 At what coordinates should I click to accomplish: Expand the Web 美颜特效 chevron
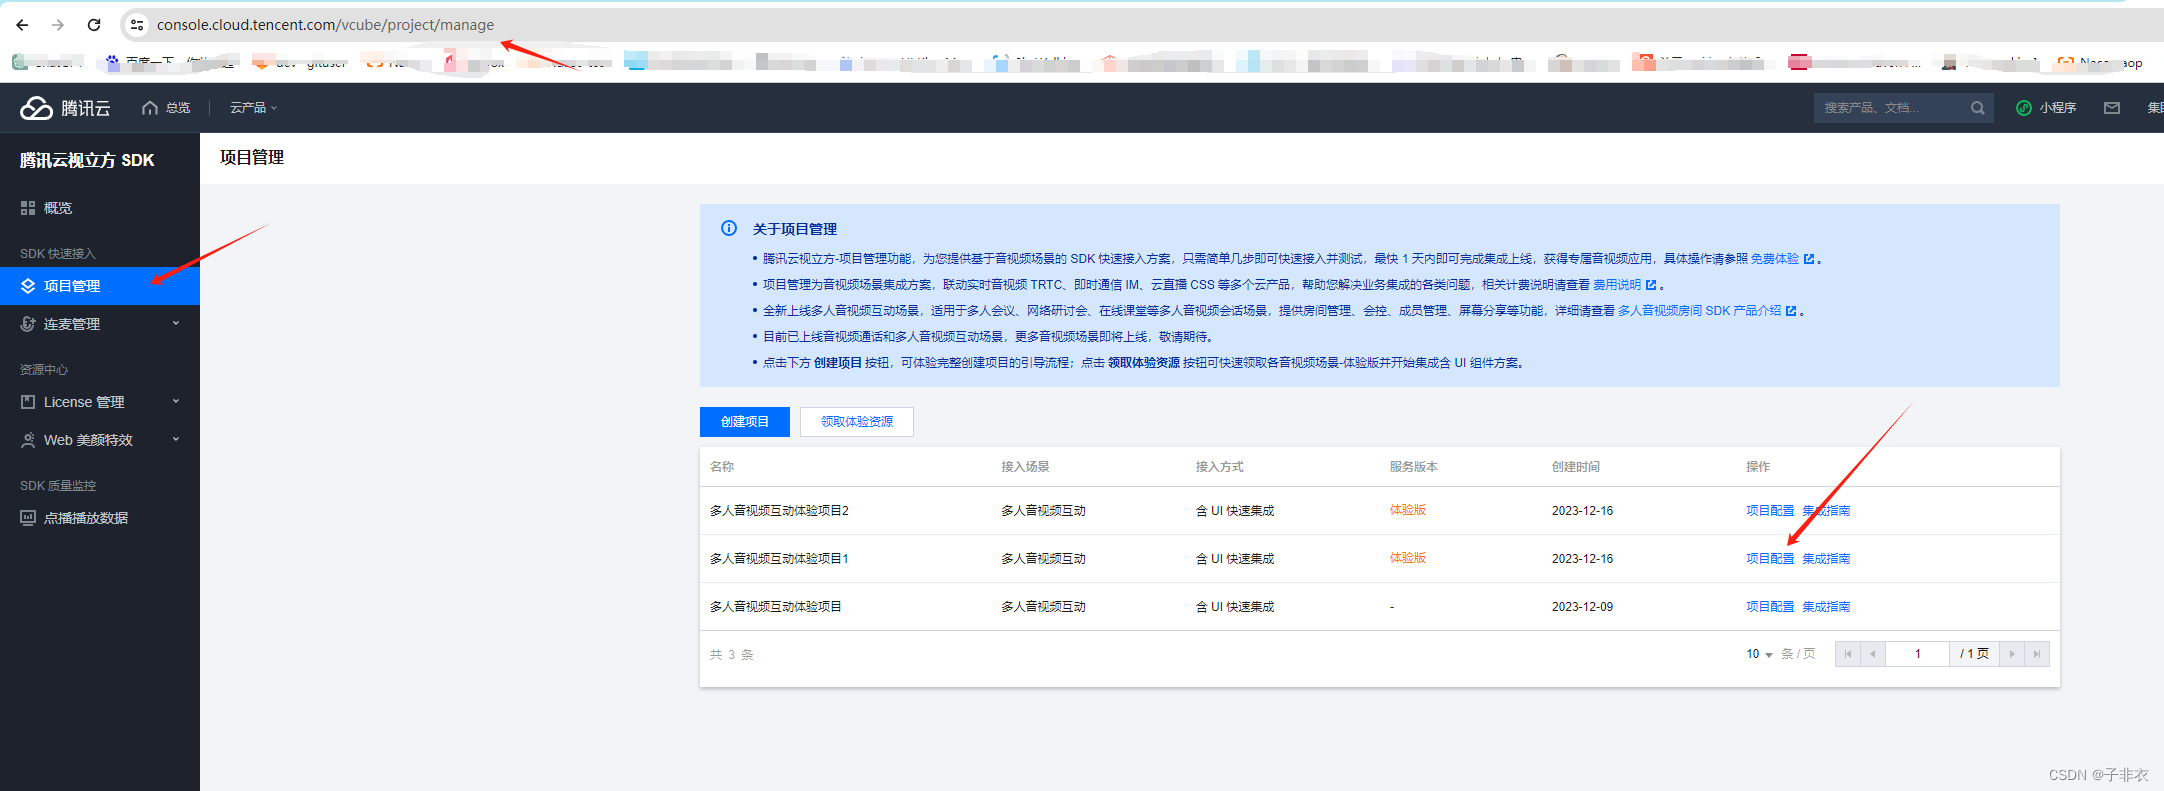pos(176,439)
